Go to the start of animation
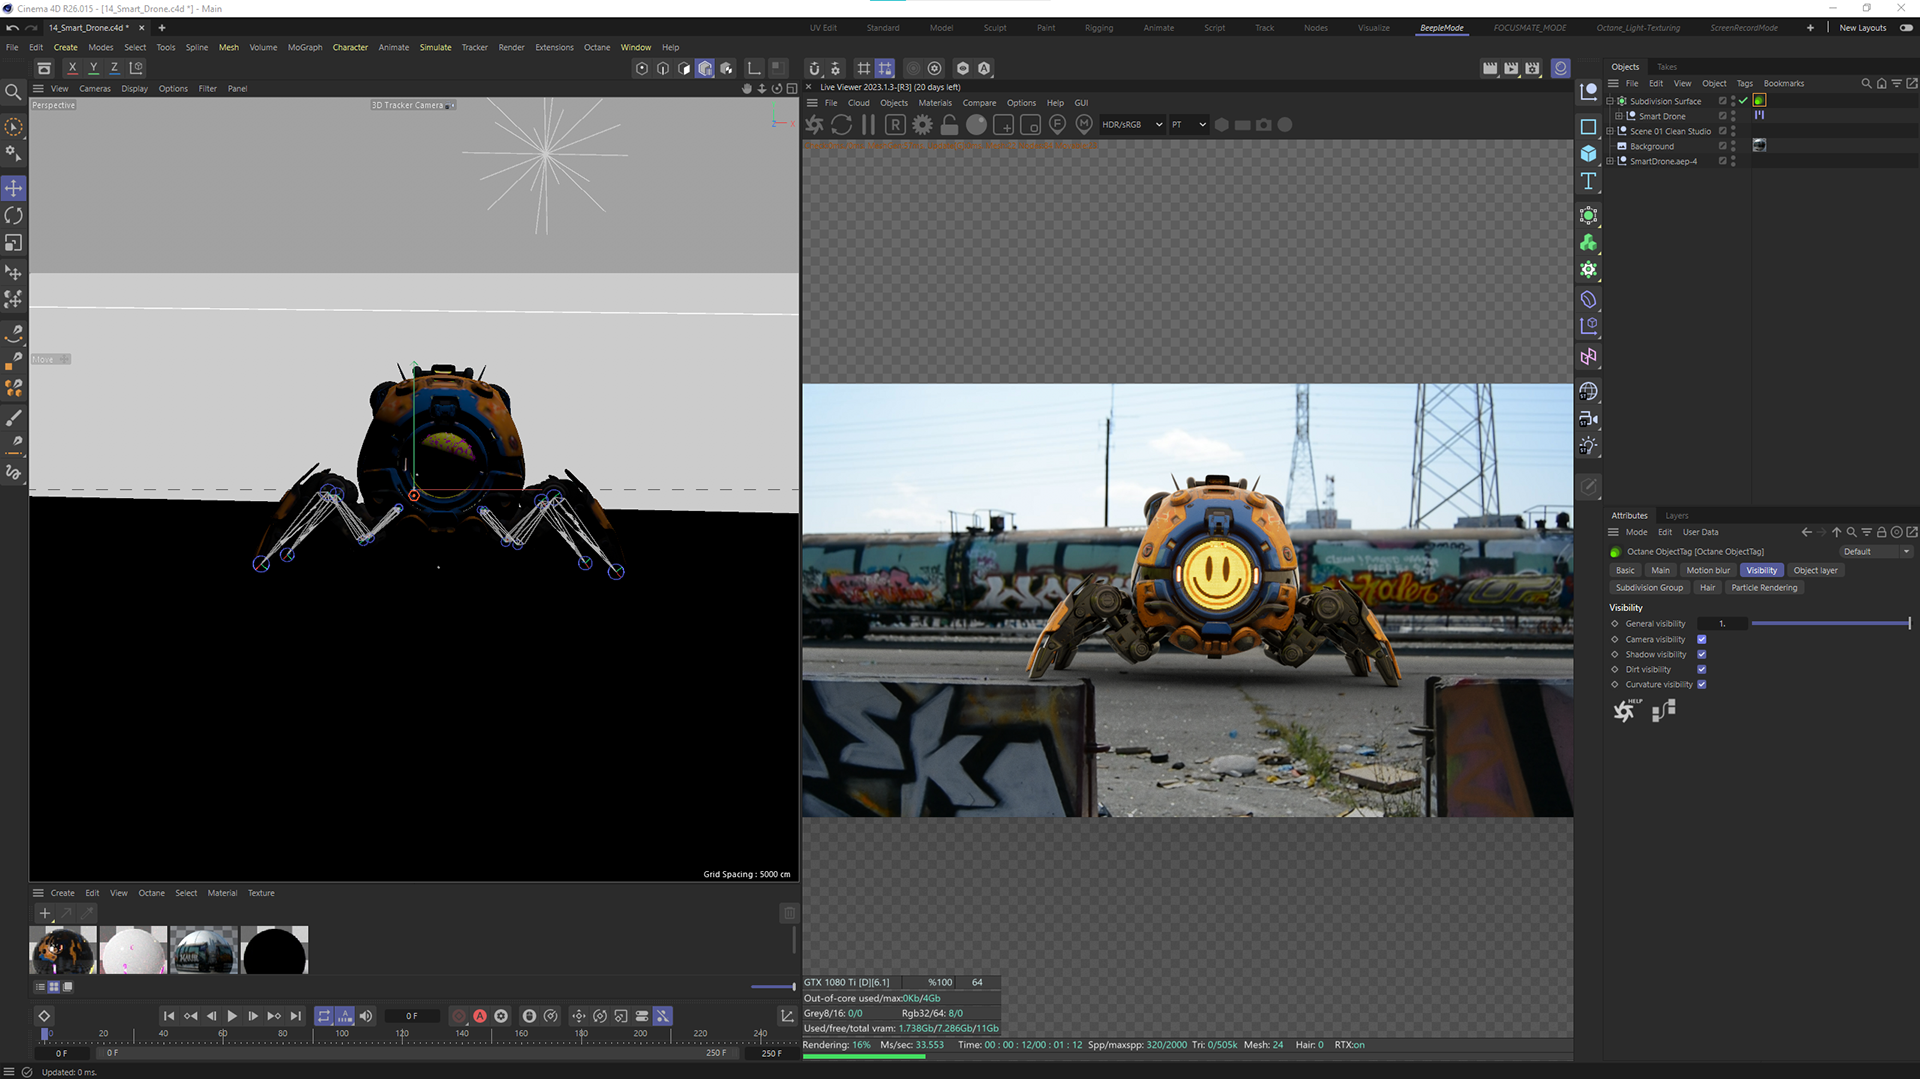The image size is (1920, 1079). [169, 1016]
